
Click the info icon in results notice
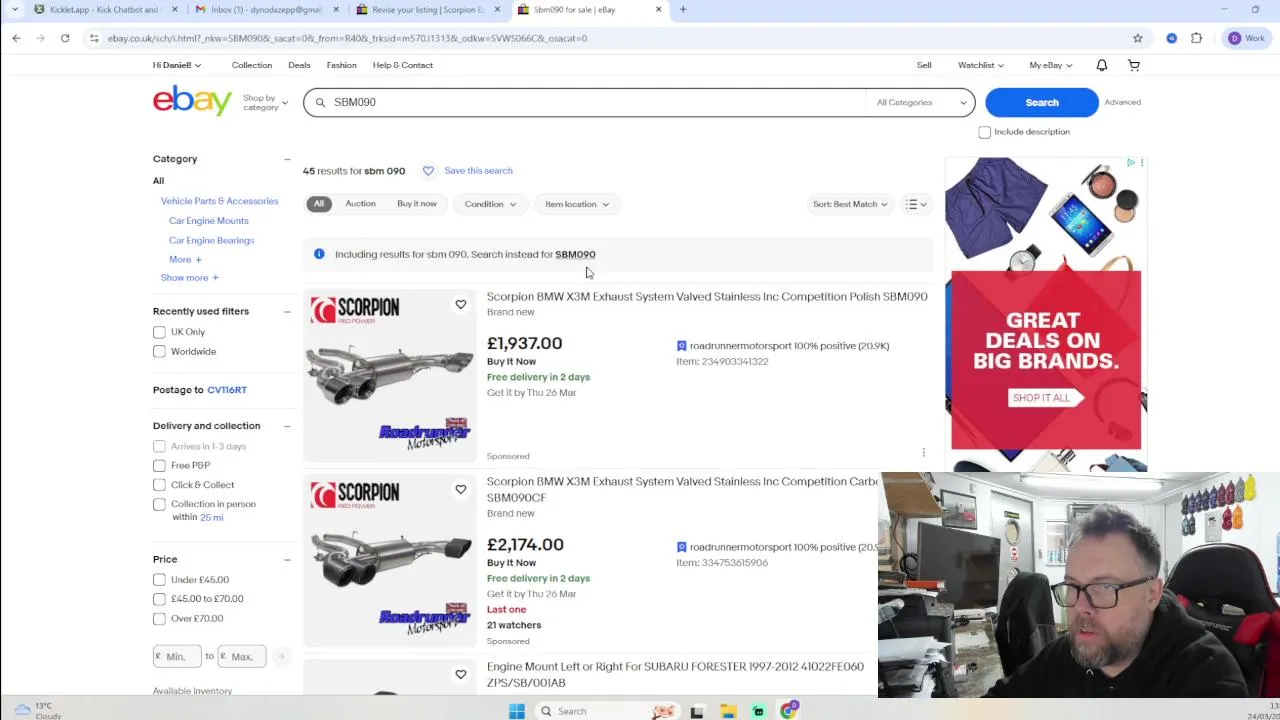click(x=319, y=254)
